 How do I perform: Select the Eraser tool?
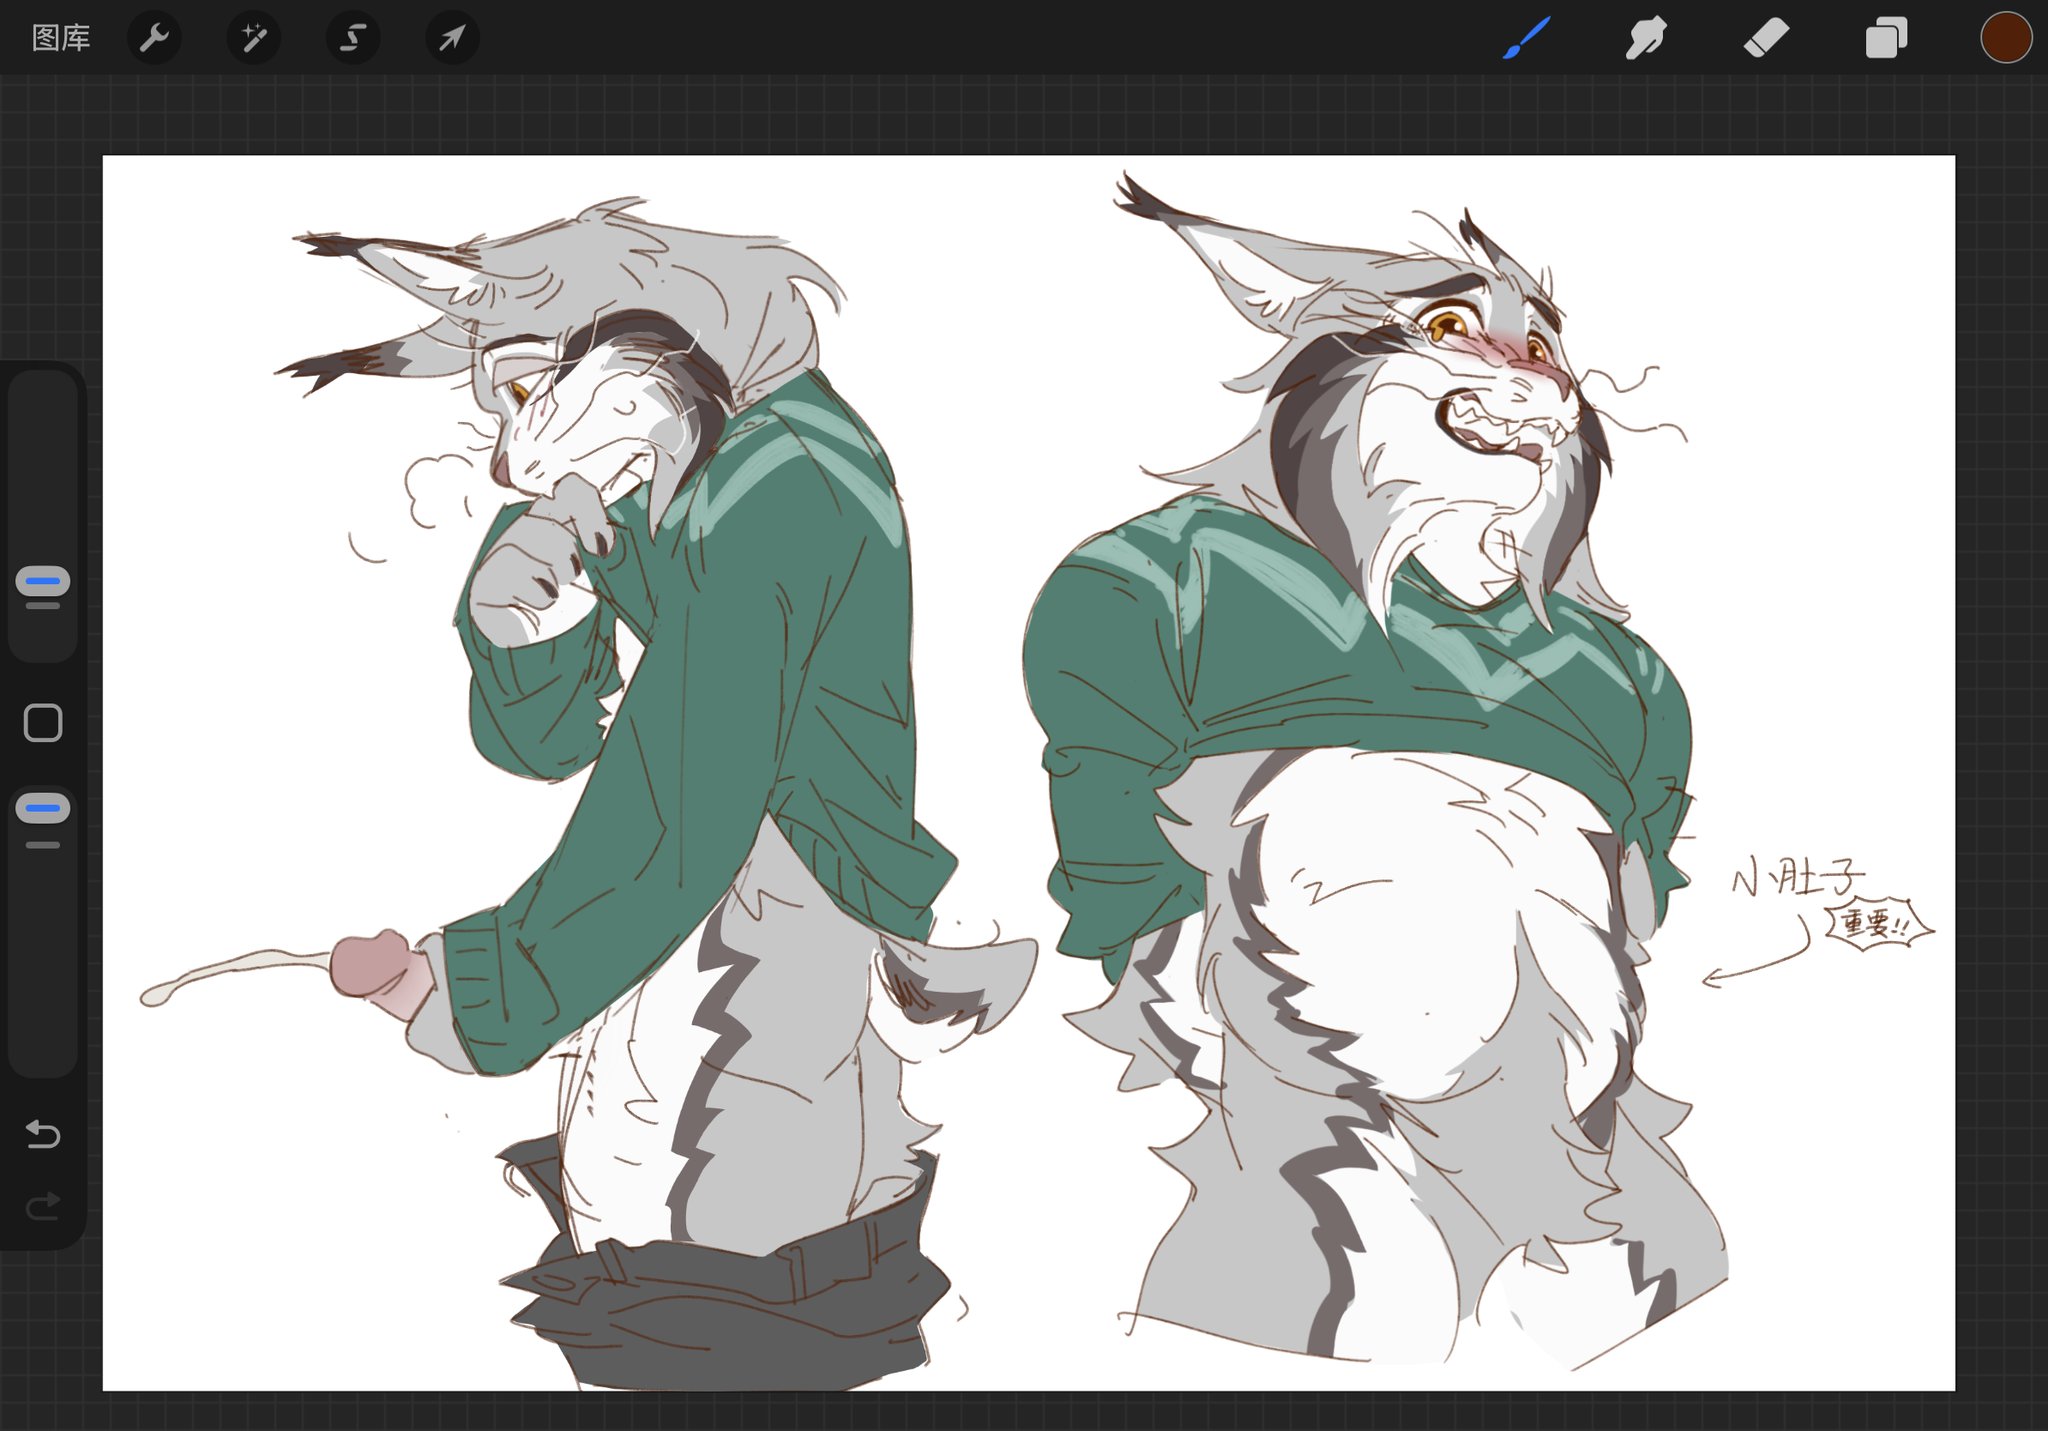1765,38
